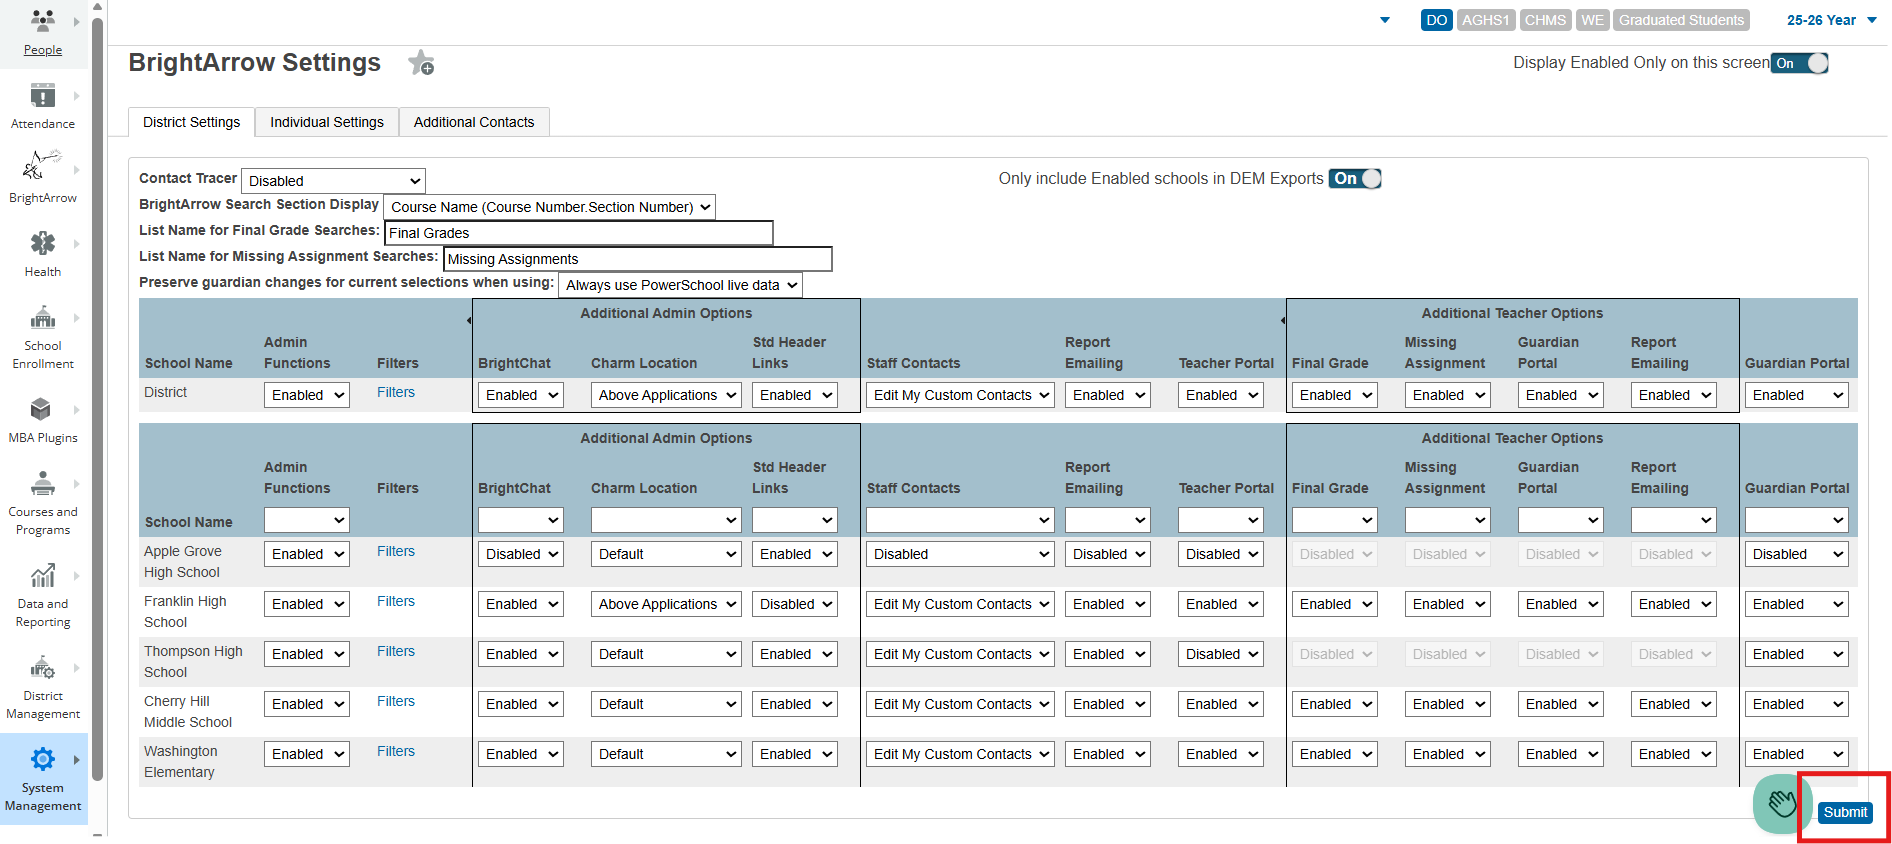
Task: Click List Name for Missing Assignment field
Action: tap(638, 259)
